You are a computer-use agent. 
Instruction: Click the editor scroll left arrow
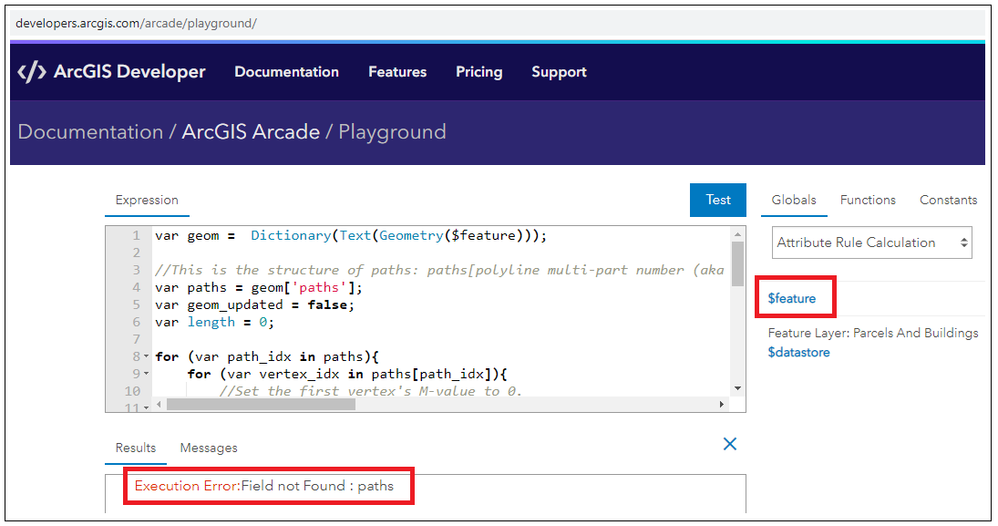158,404
